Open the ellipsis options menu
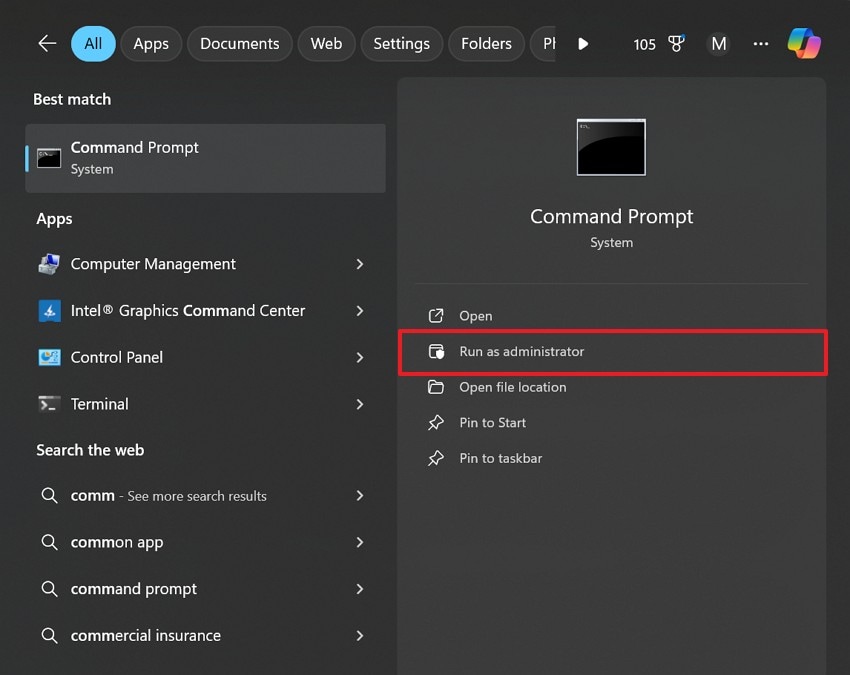Screen dimensions: 850x675 [x=760, y=43]
